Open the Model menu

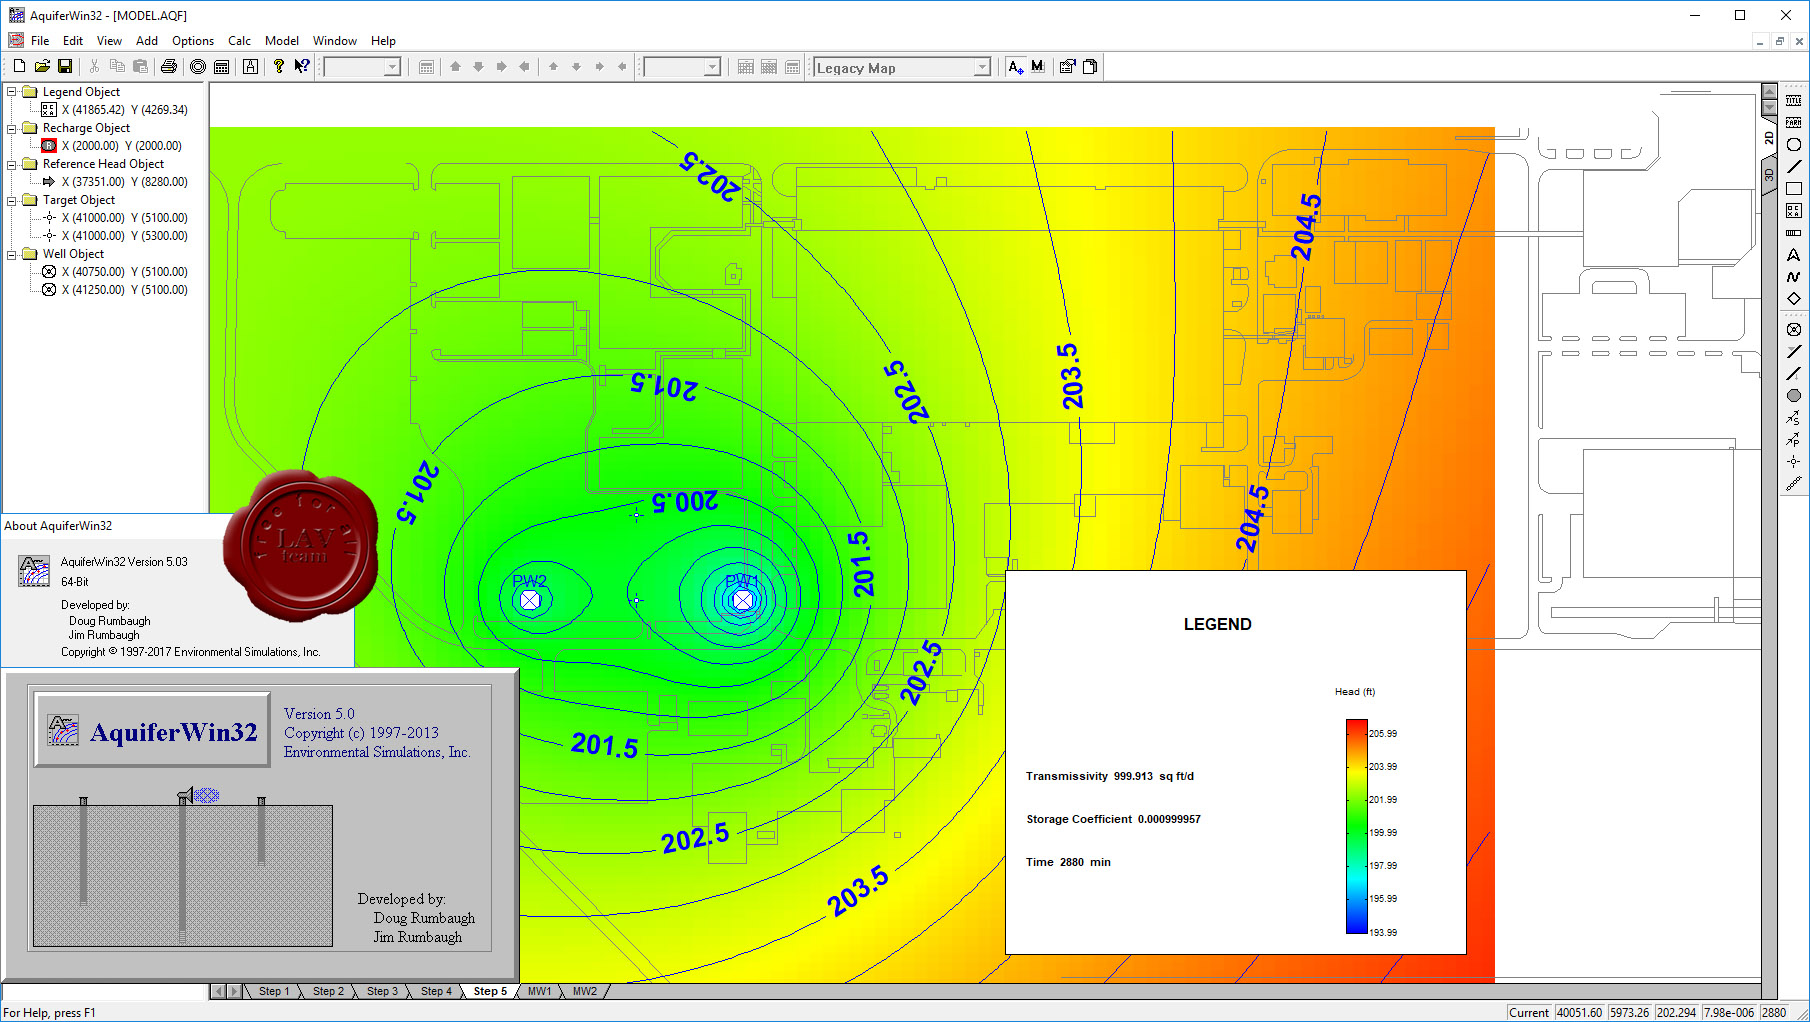[x=282, y=41]
